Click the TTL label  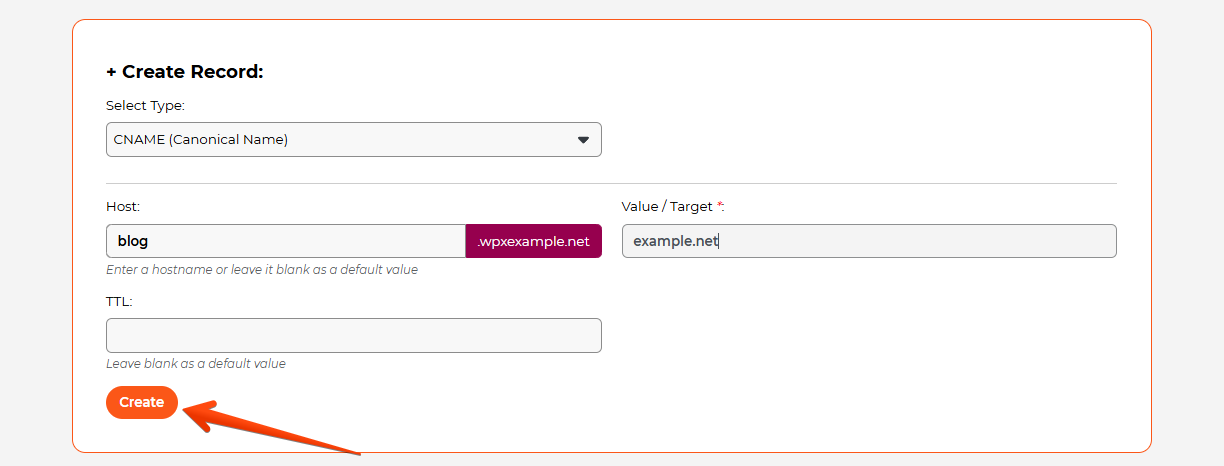tap(119, 300)
